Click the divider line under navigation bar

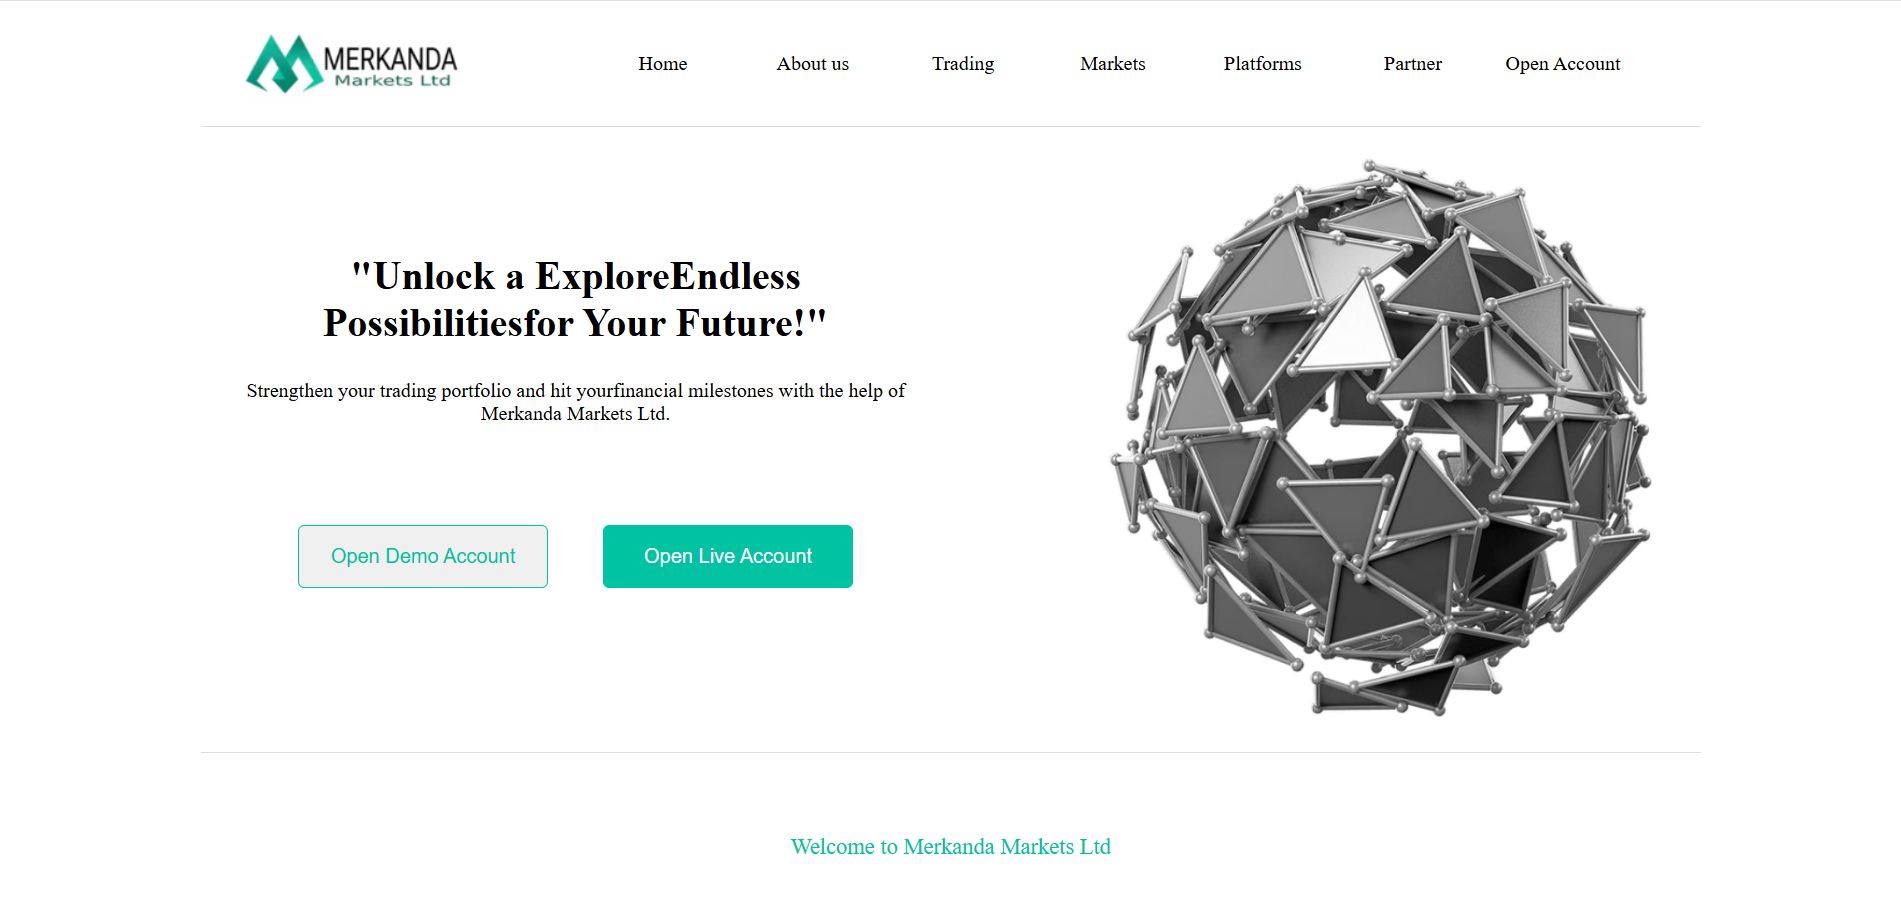pyautogui.click(x=950, y=126)
